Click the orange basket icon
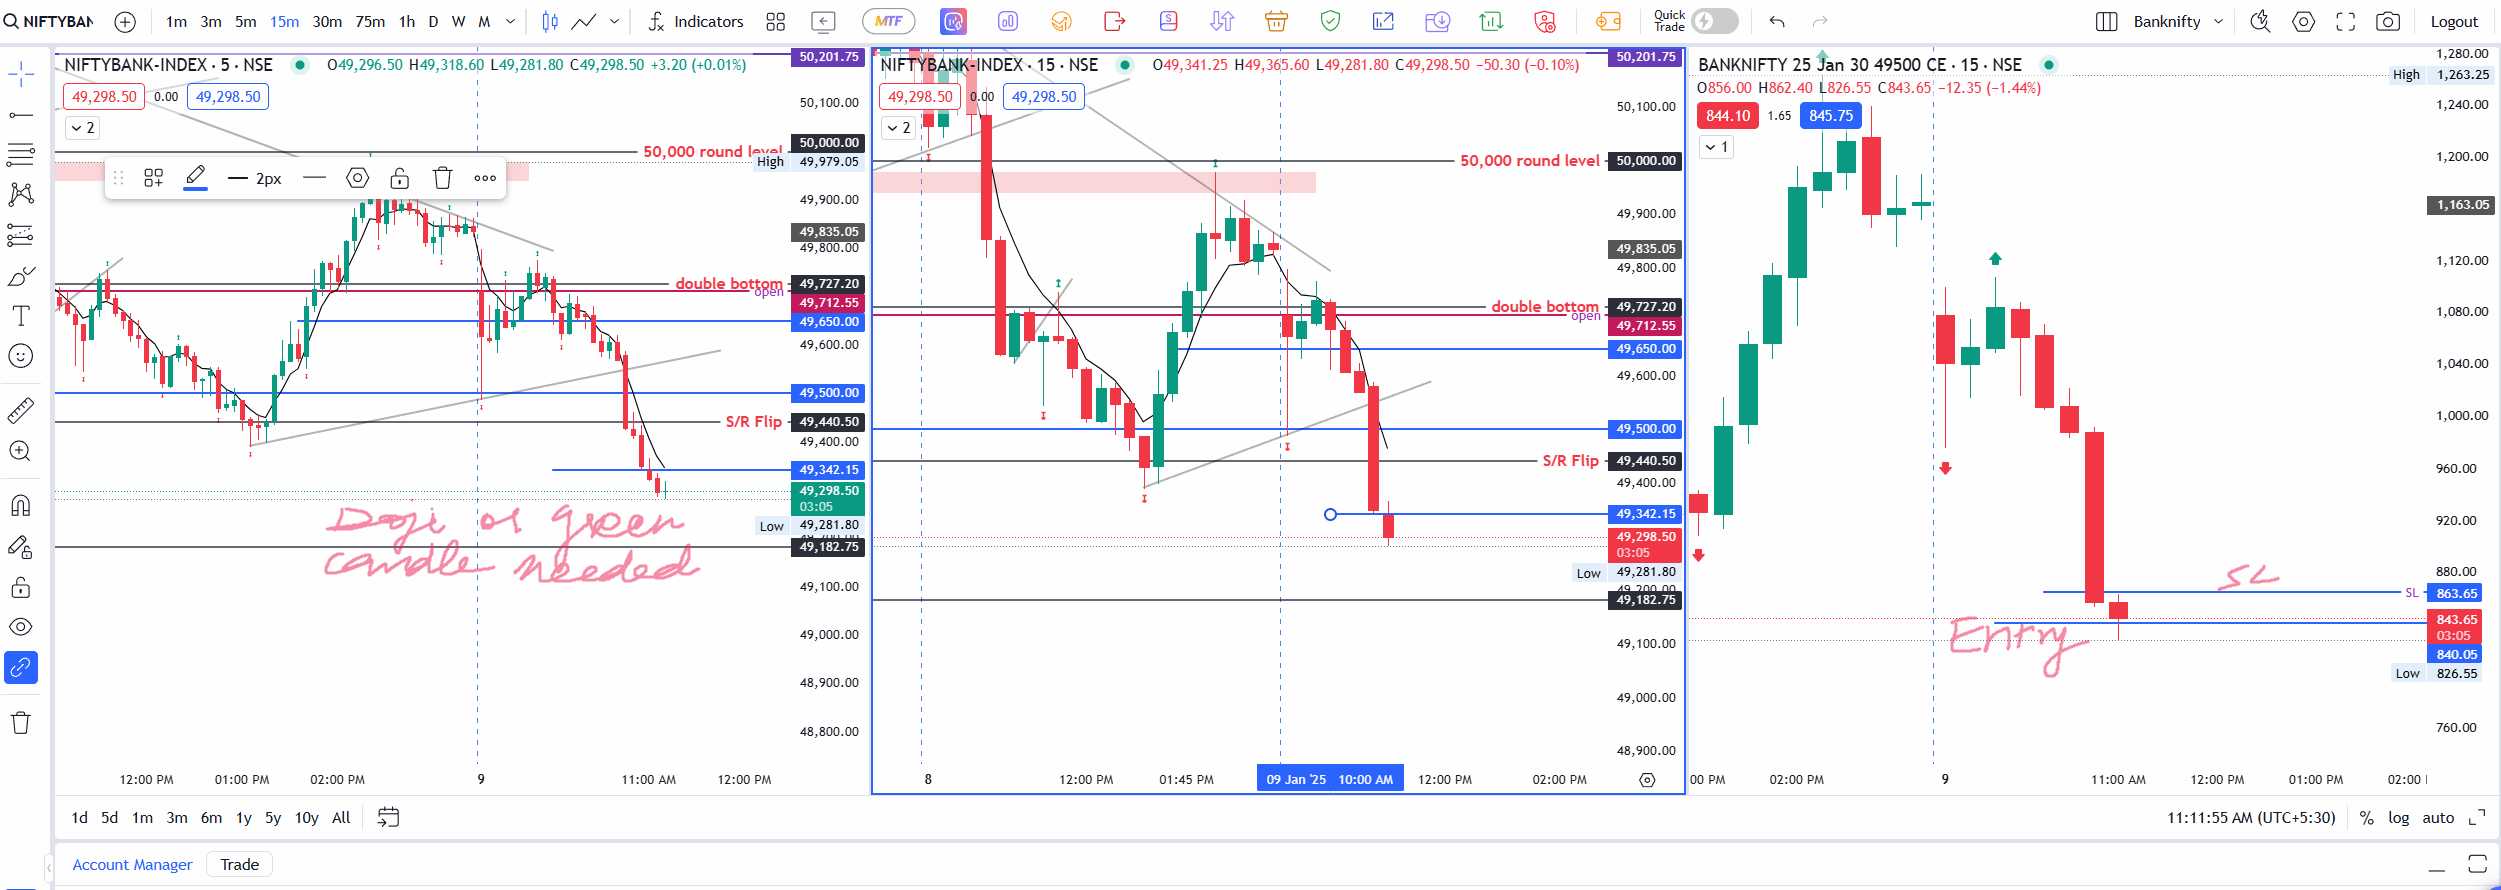The height and width of the screenshot is (890, 2501). [1276, 21]
